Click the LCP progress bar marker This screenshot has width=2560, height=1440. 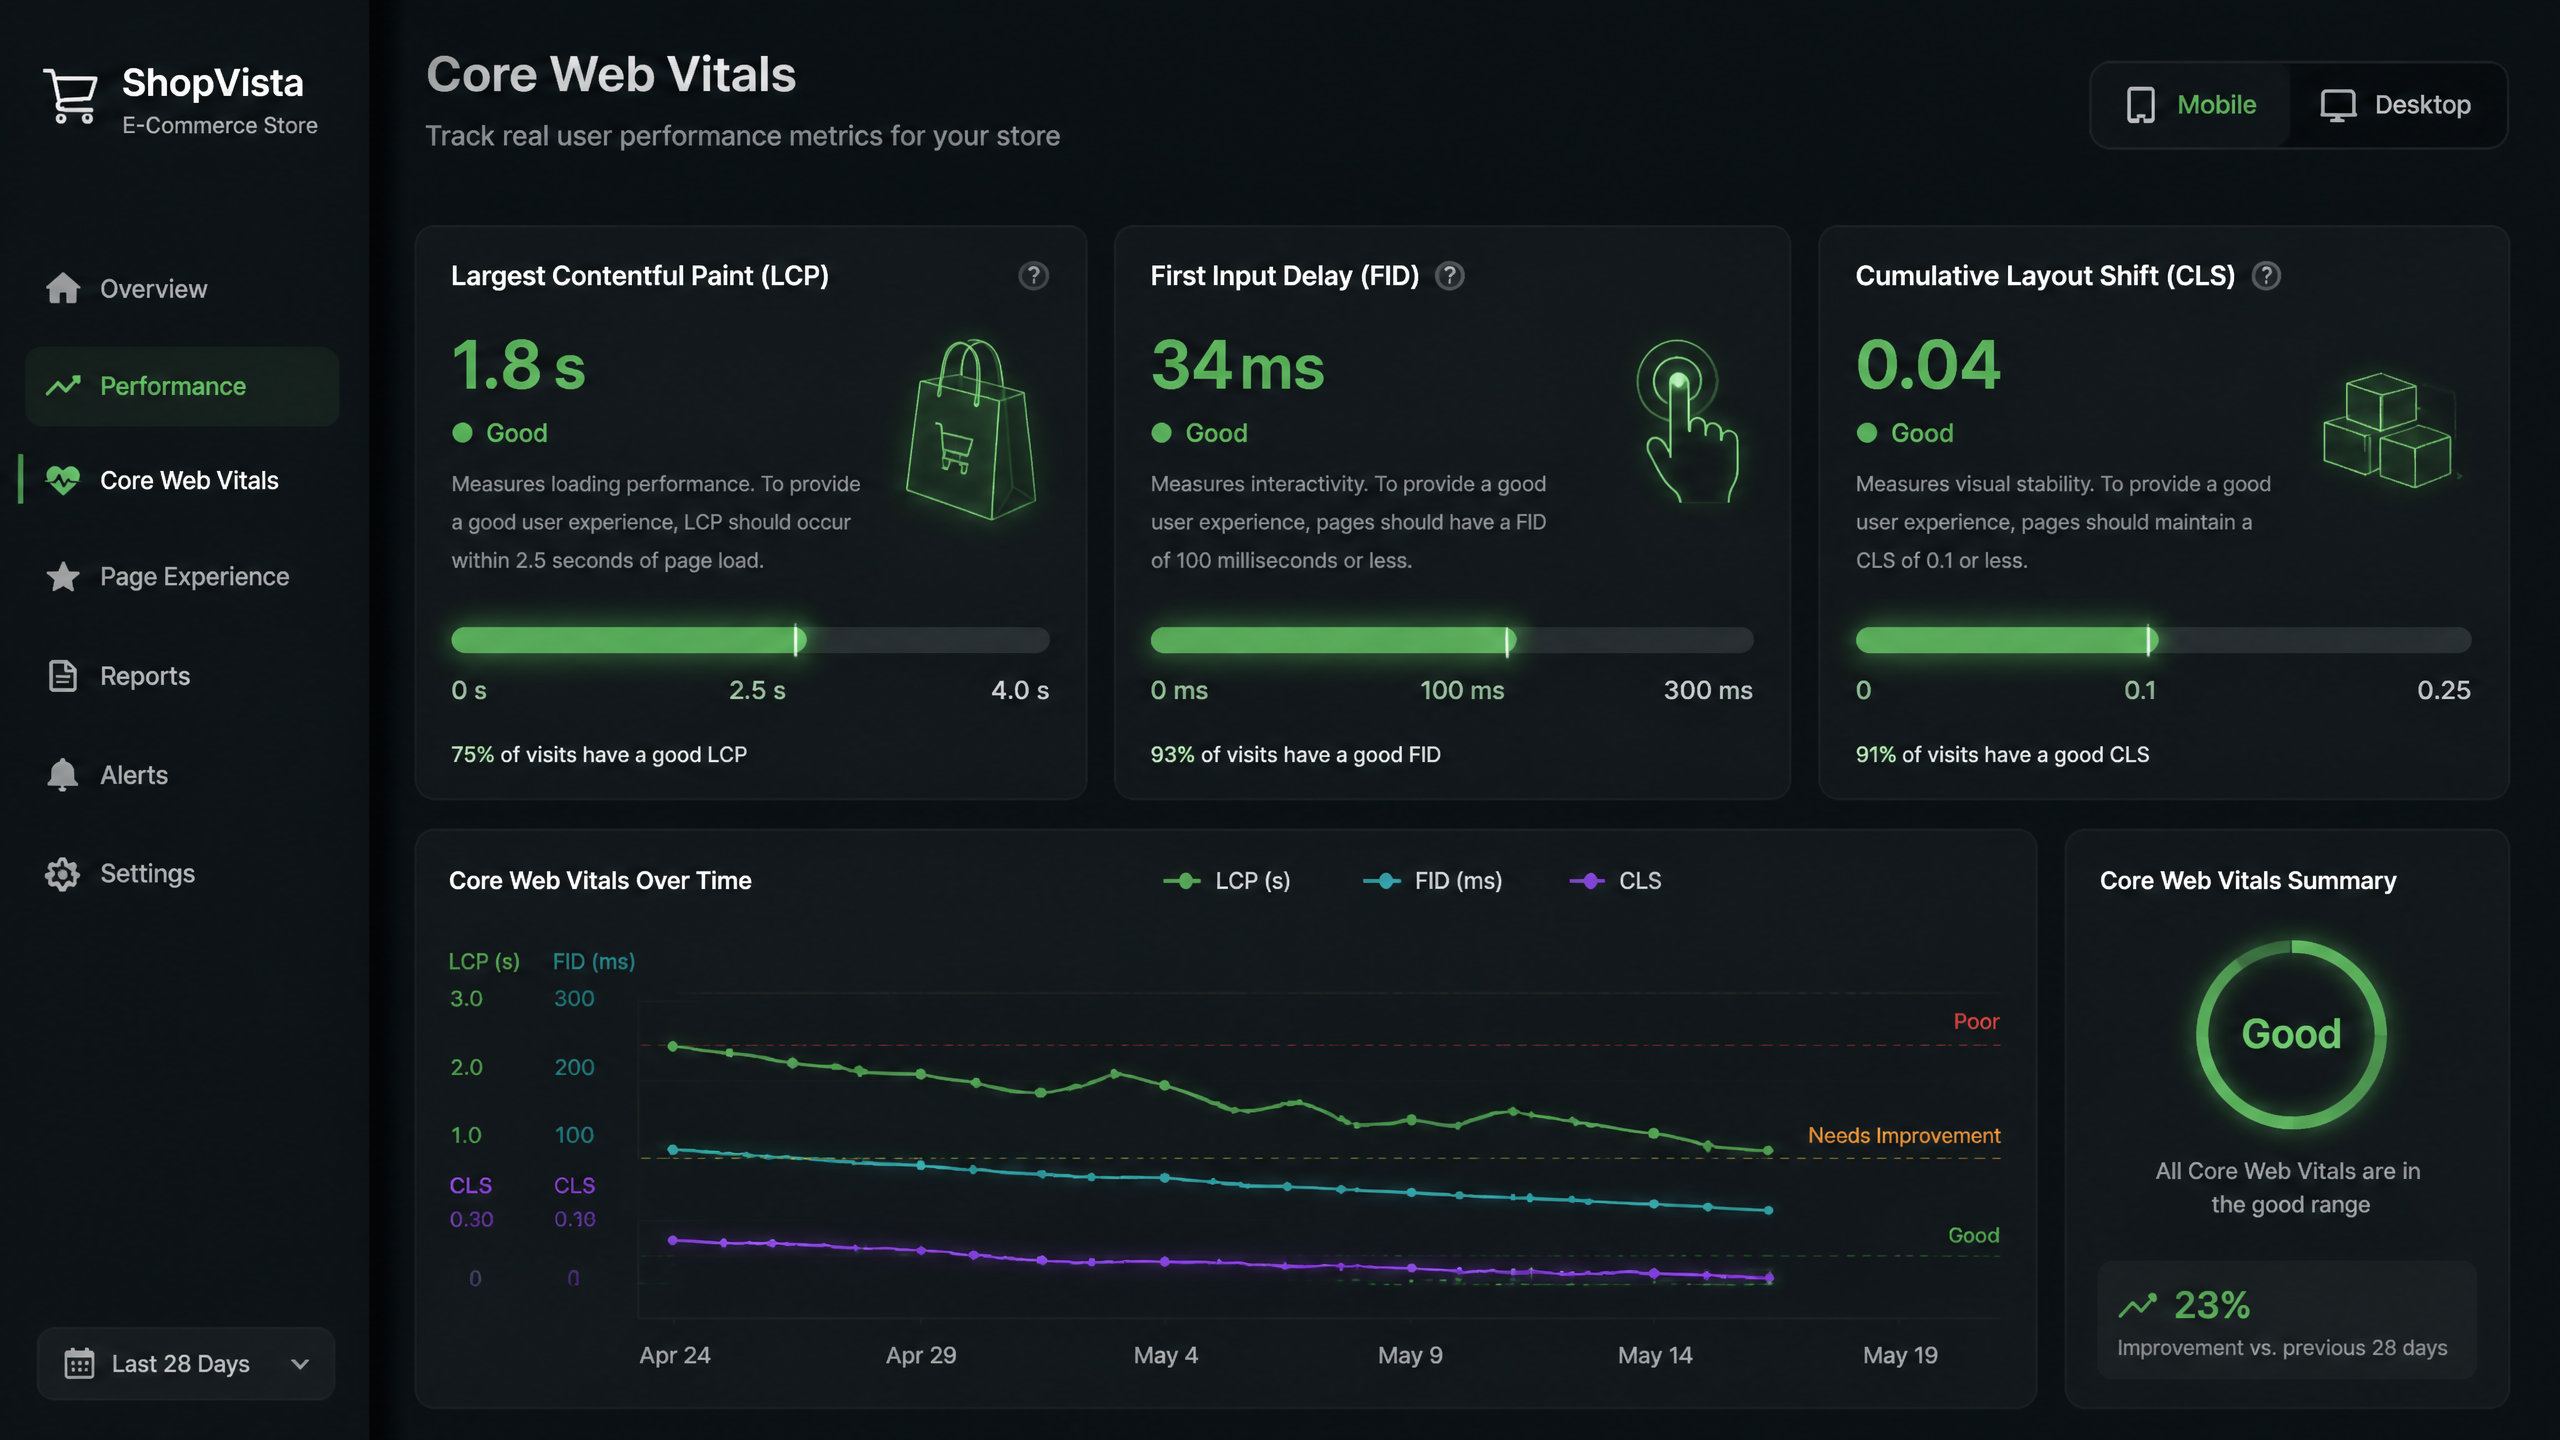click(x=797, y=640)
